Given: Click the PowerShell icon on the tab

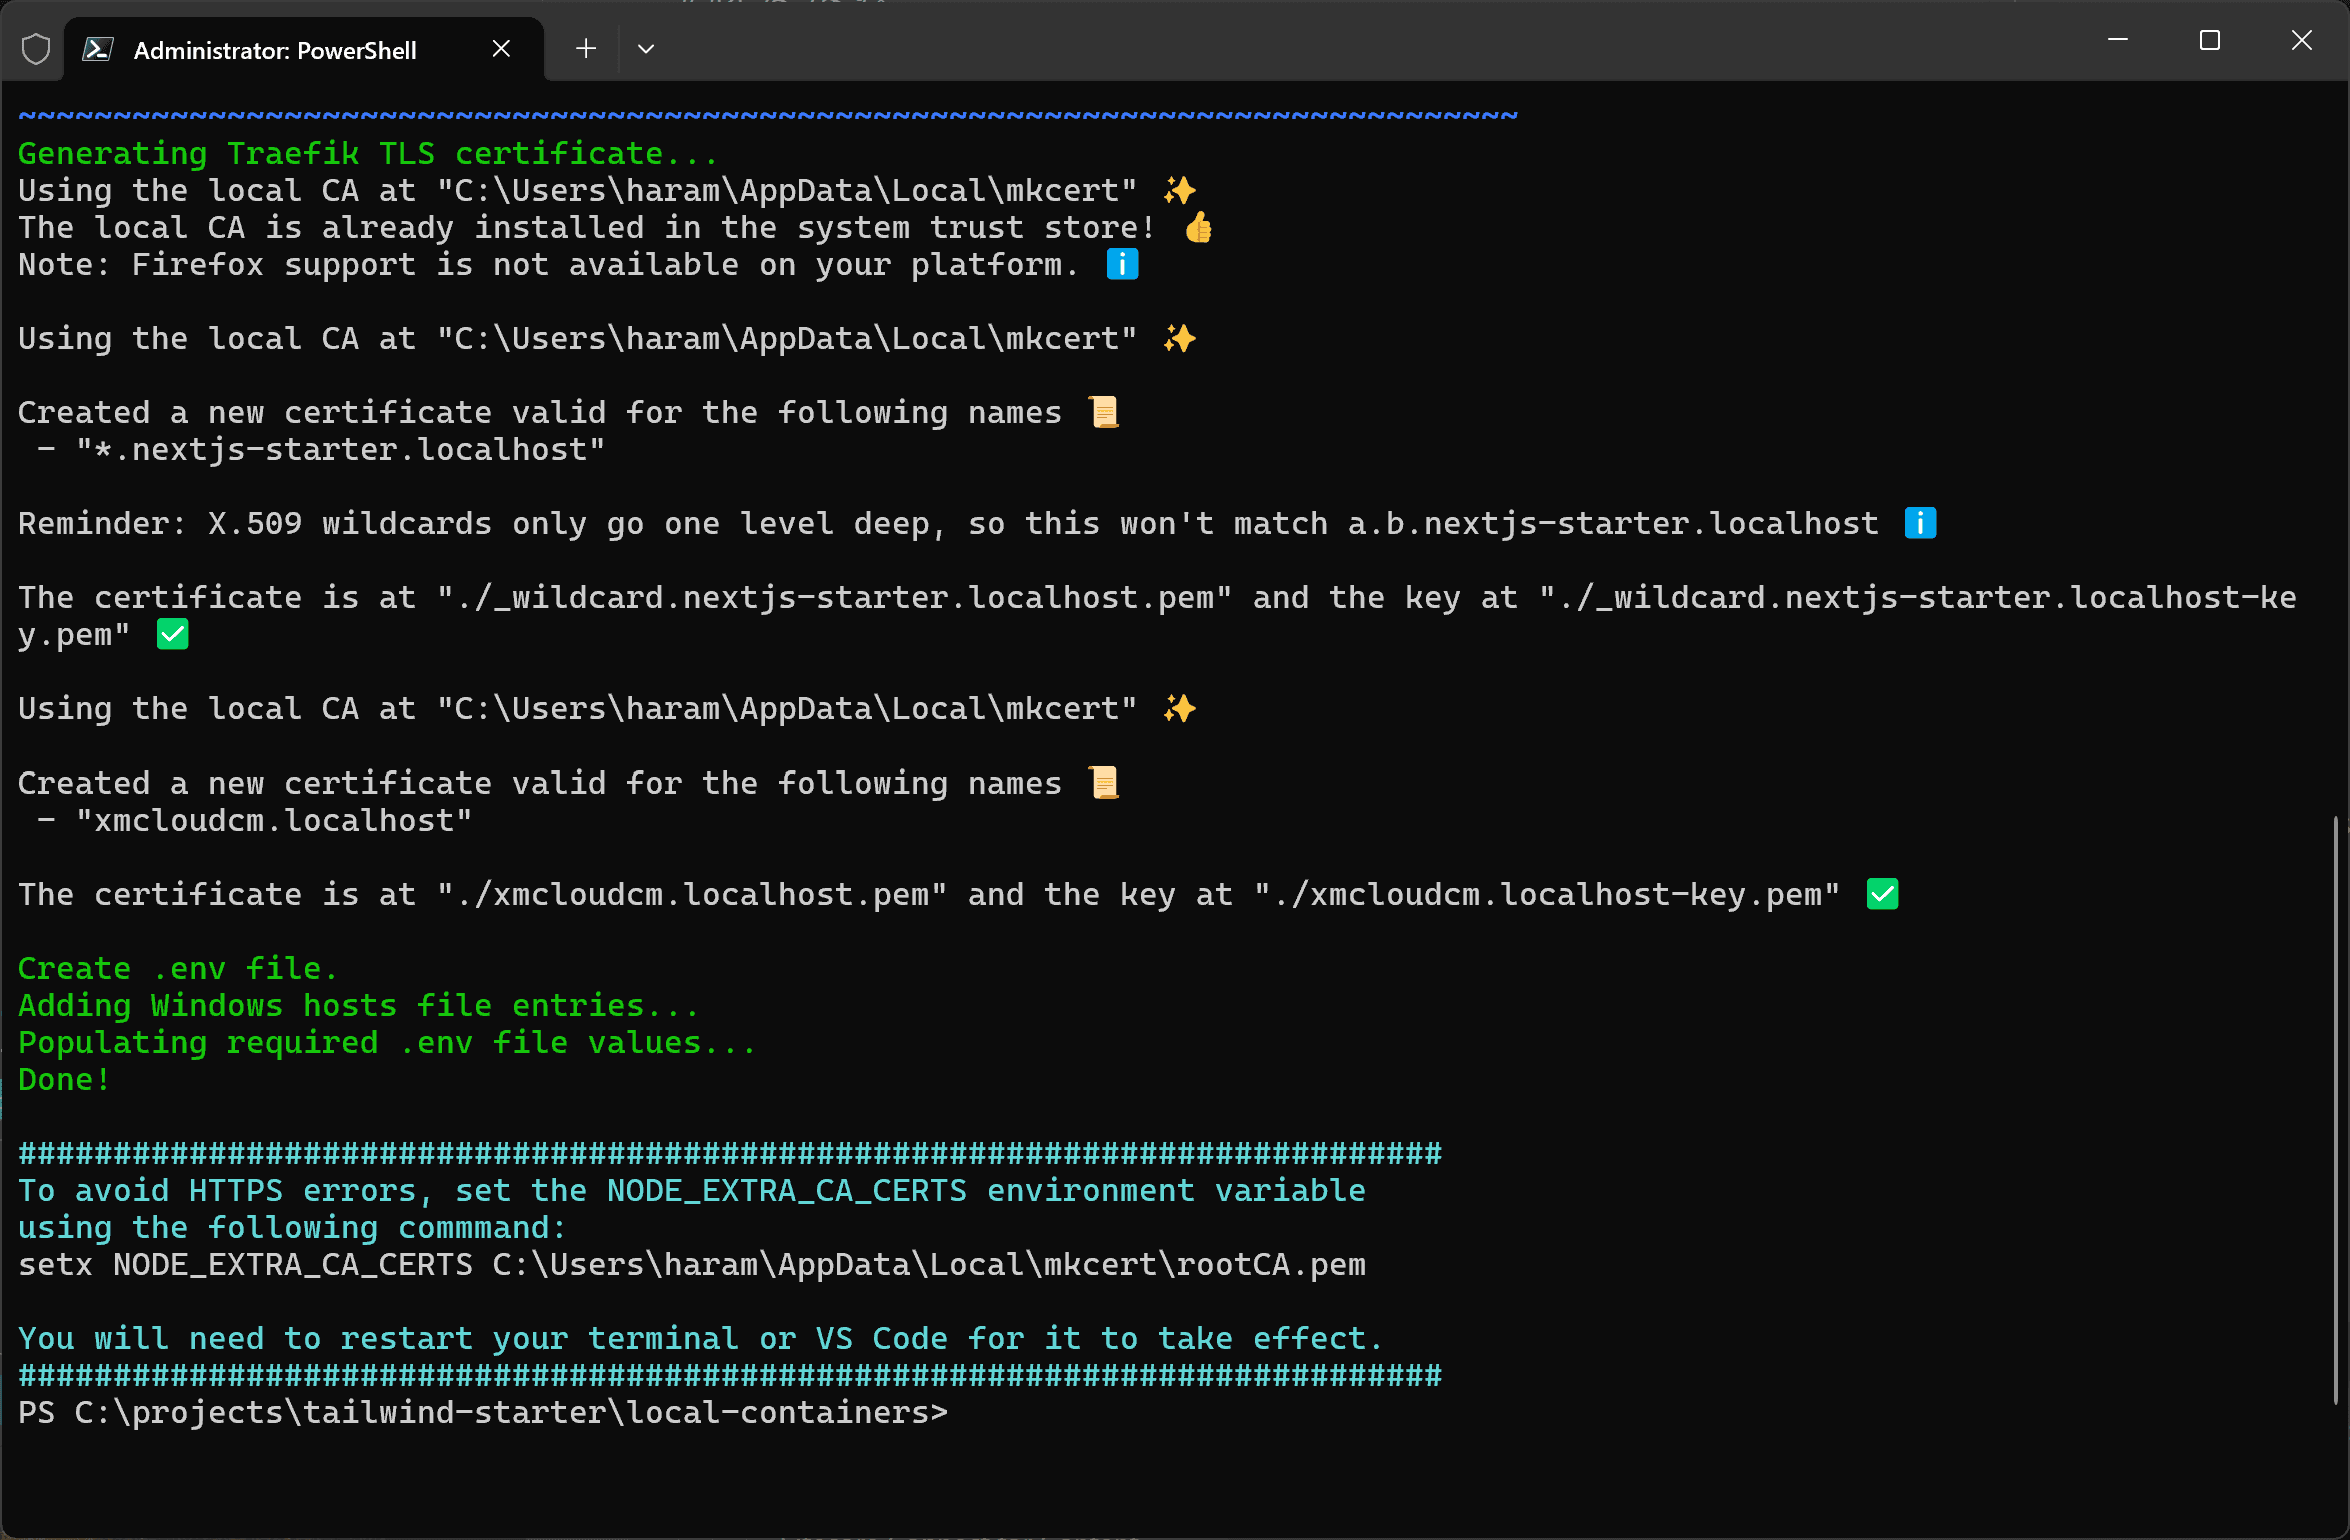Looking at the screenshot, I should [x=98, y=49].
